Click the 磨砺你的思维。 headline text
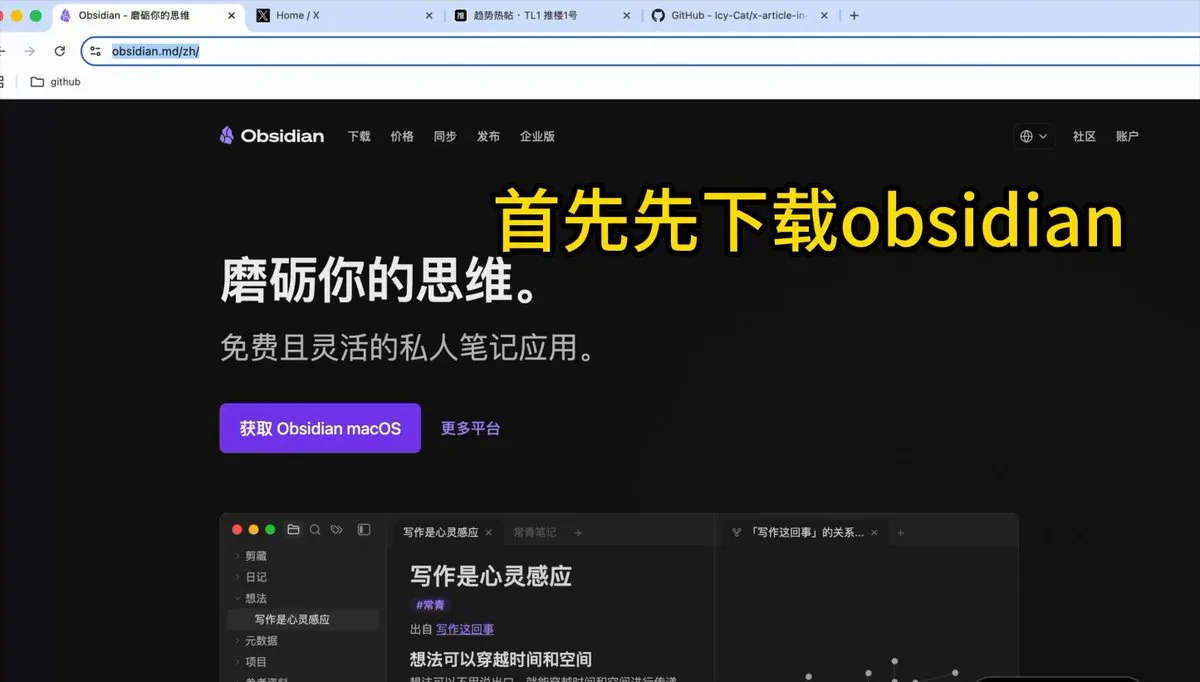The width and height of the screenshot is (1200, 682). point(382,283)
